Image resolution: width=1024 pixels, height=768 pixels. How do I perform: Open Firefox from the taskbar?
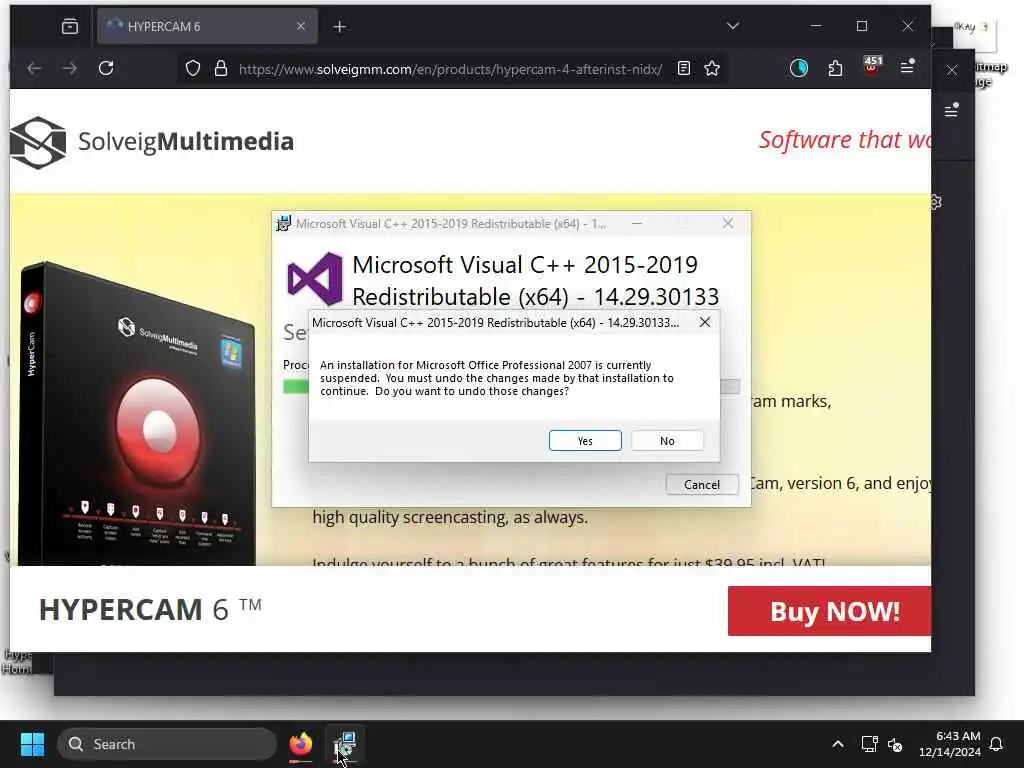[300, 744]
